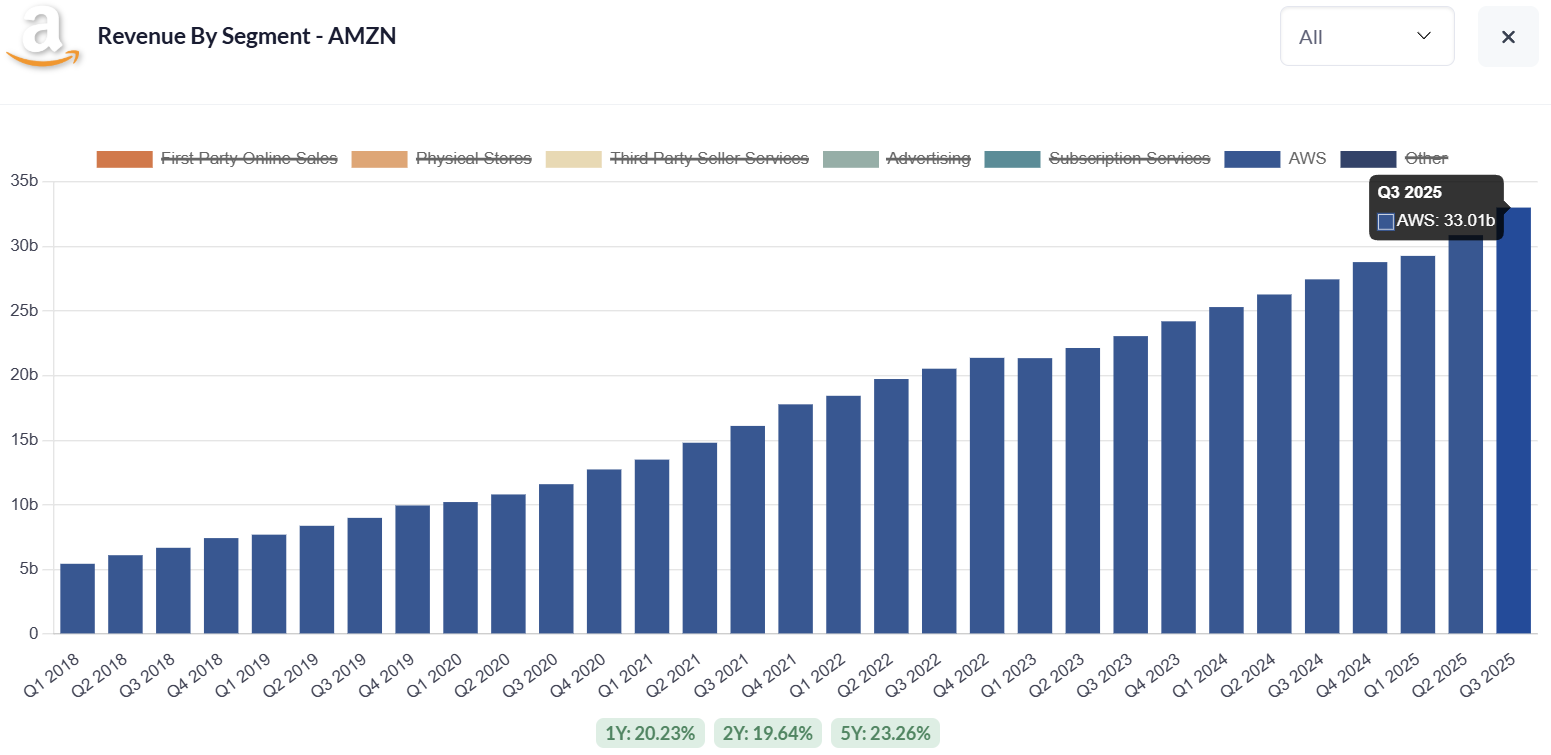
Task: Click the 'AWS: 33.01b' tooltip value
Action: point(1446,220)
